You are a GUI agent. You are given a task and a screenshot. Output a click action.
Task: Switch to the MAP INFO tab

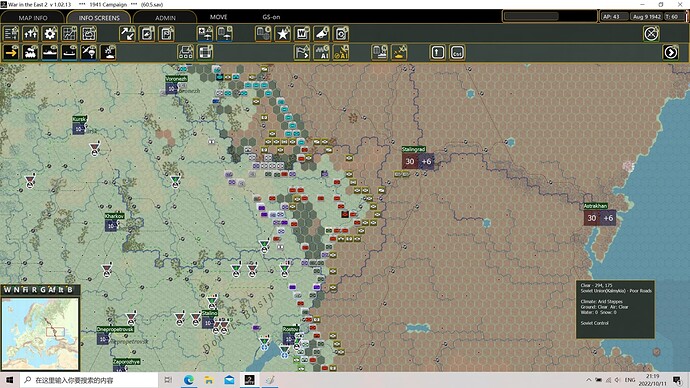(x=33, y=18)
